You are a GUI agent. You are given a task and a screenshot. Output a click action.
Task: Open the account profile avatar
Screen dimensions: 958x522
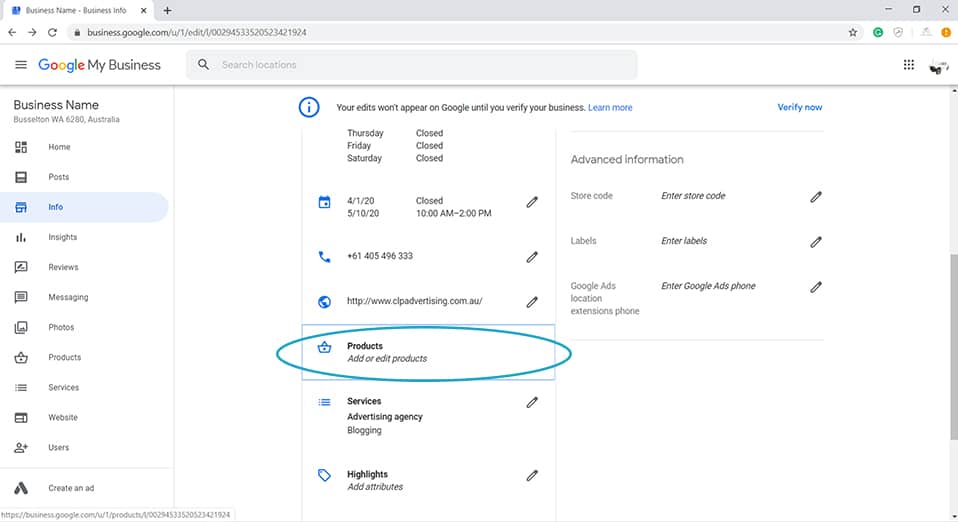[938, 66]
